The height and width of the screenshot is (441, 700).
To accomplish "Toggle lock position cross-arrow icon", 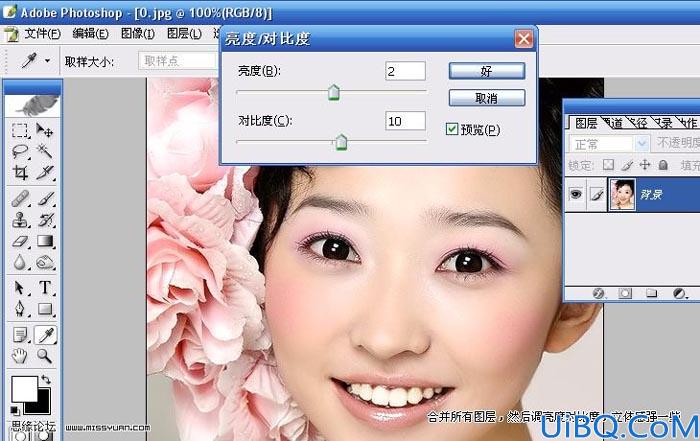I will [645, 165].
